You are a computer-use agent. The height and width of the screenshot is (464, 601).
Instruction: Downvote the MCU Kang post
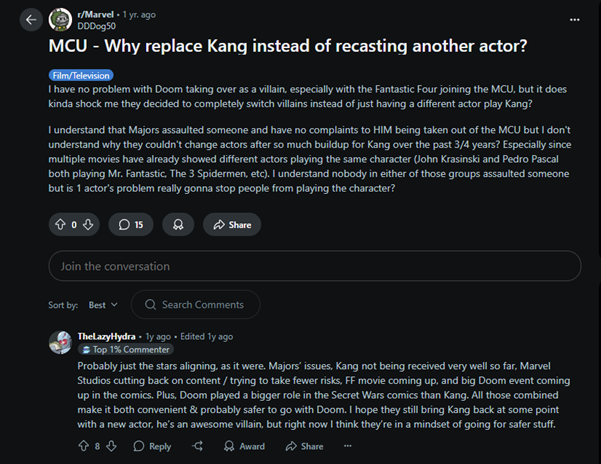tap(88, 225)
